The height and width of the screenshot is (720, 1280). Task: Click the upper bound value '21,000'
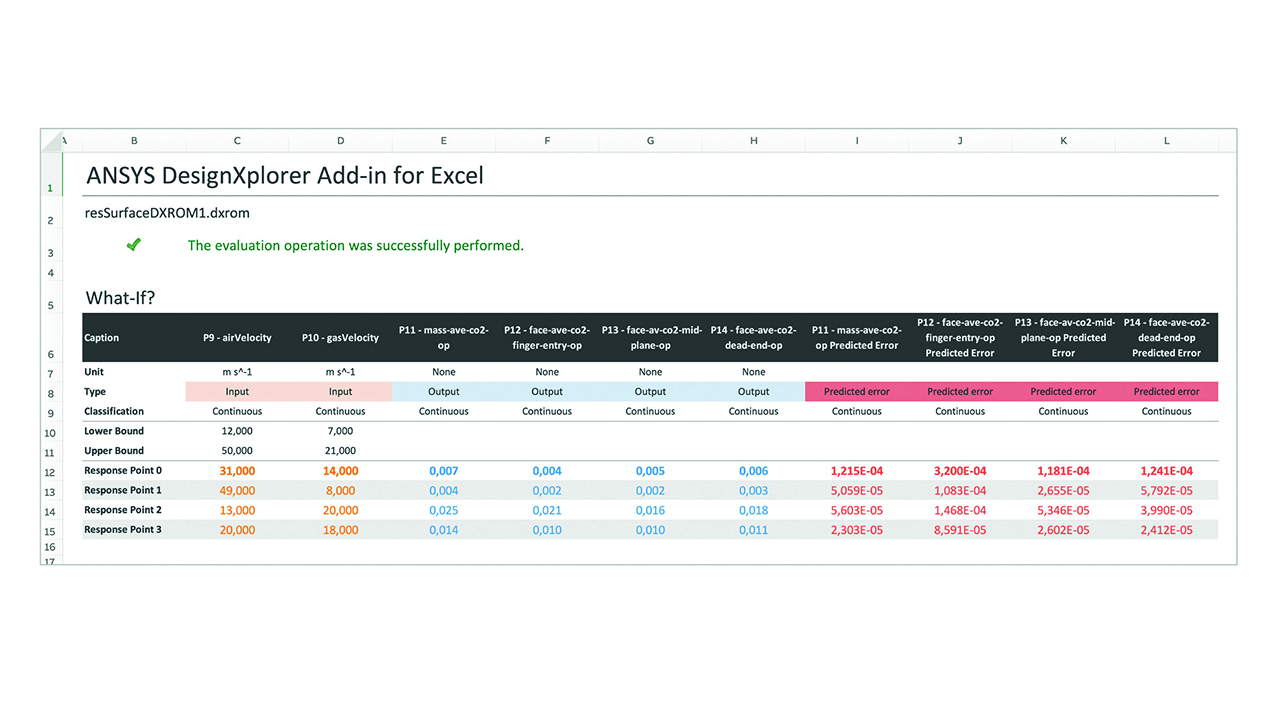click(340, 451)
